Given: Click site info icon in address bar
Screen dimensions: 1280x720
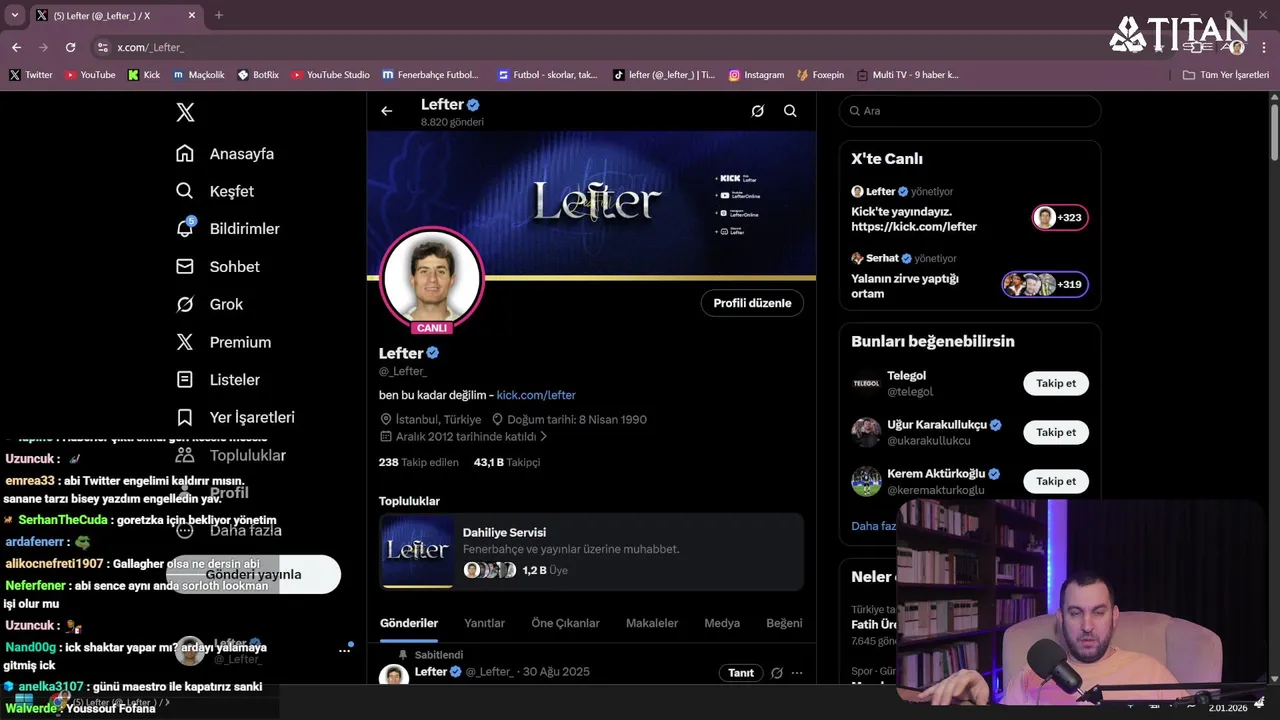Looking at the screenshot, I should coord(102,47).
